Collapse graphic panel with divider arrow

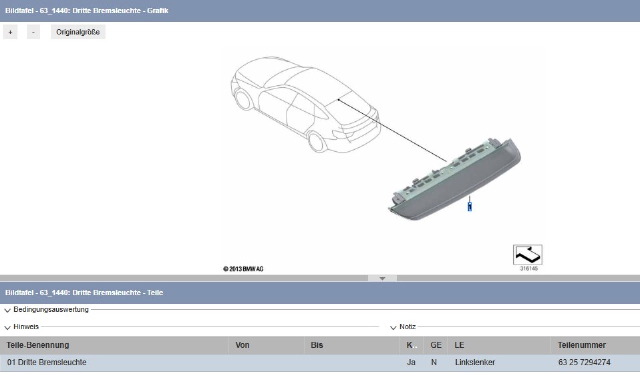point(382,278)
